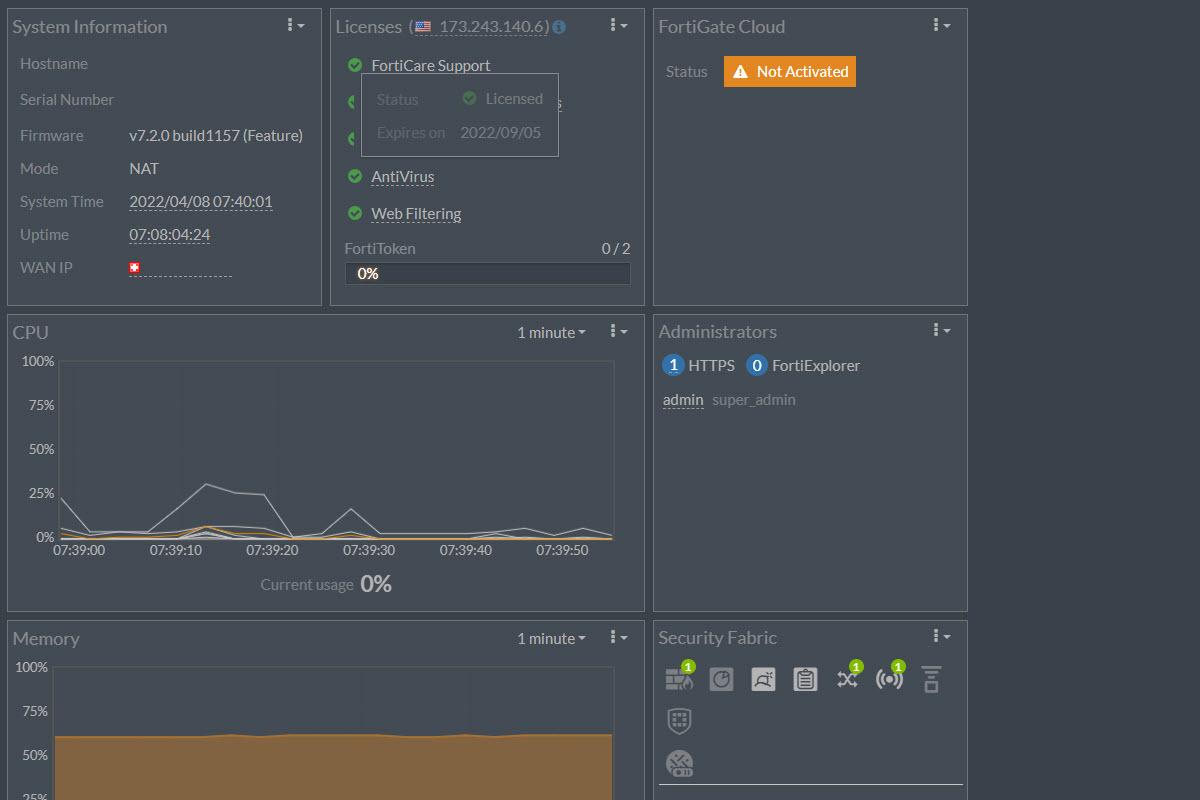Click the blue info icon next to Licenses IP
Image resolution: width=1200 pixels, height=800 pixels.
[559, 27]
